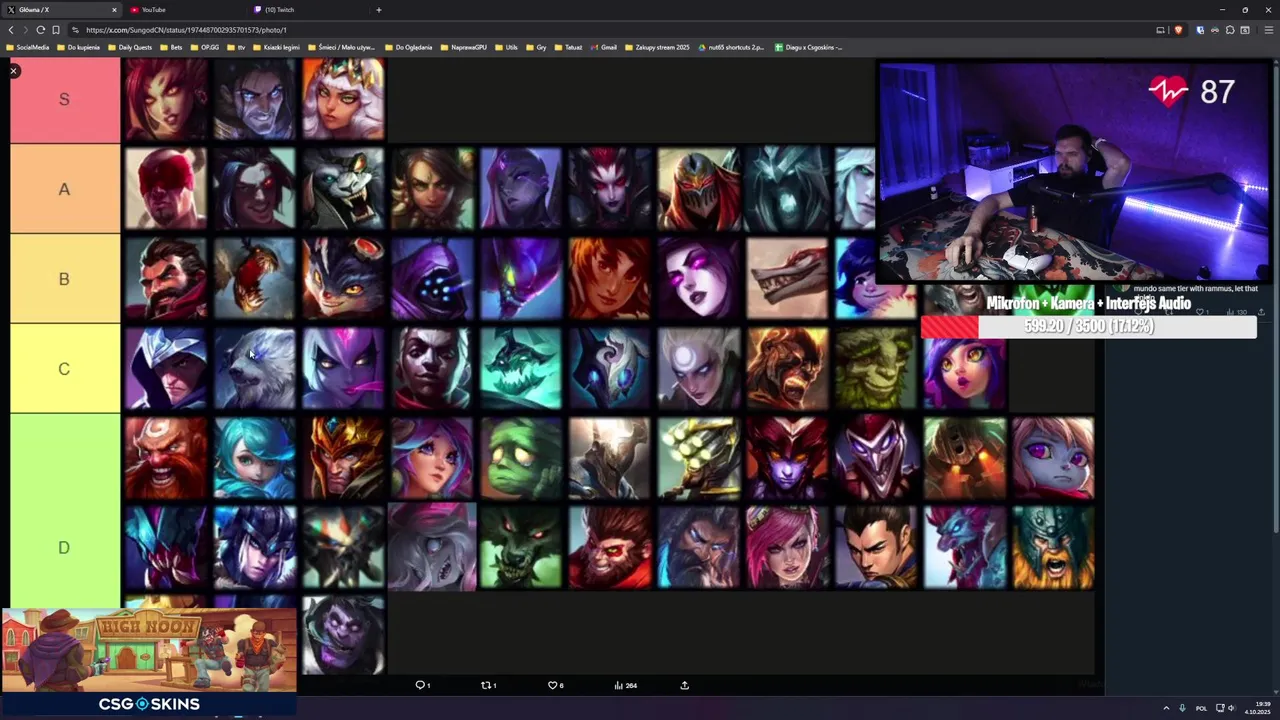The width and height of the screenshot is (1280, 720).
Task: Click the High Noon CSG Skins banner
Action: (x=149, y=662)
